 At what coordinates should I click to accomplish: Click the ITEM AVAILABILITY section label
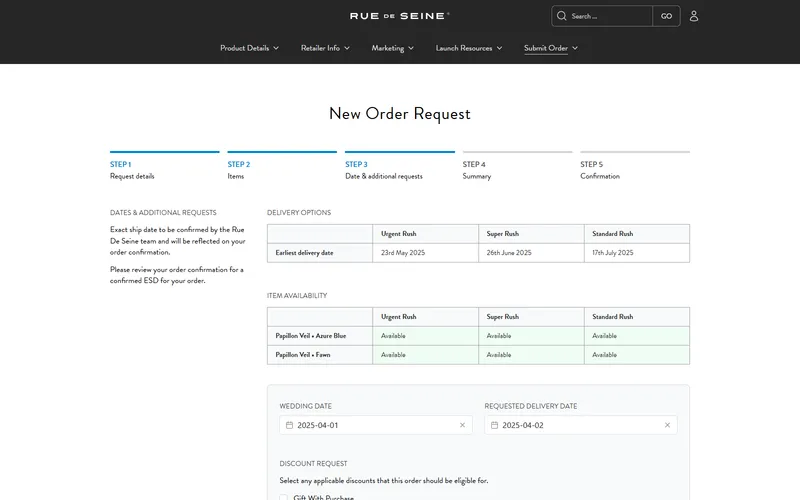(297, 295)
